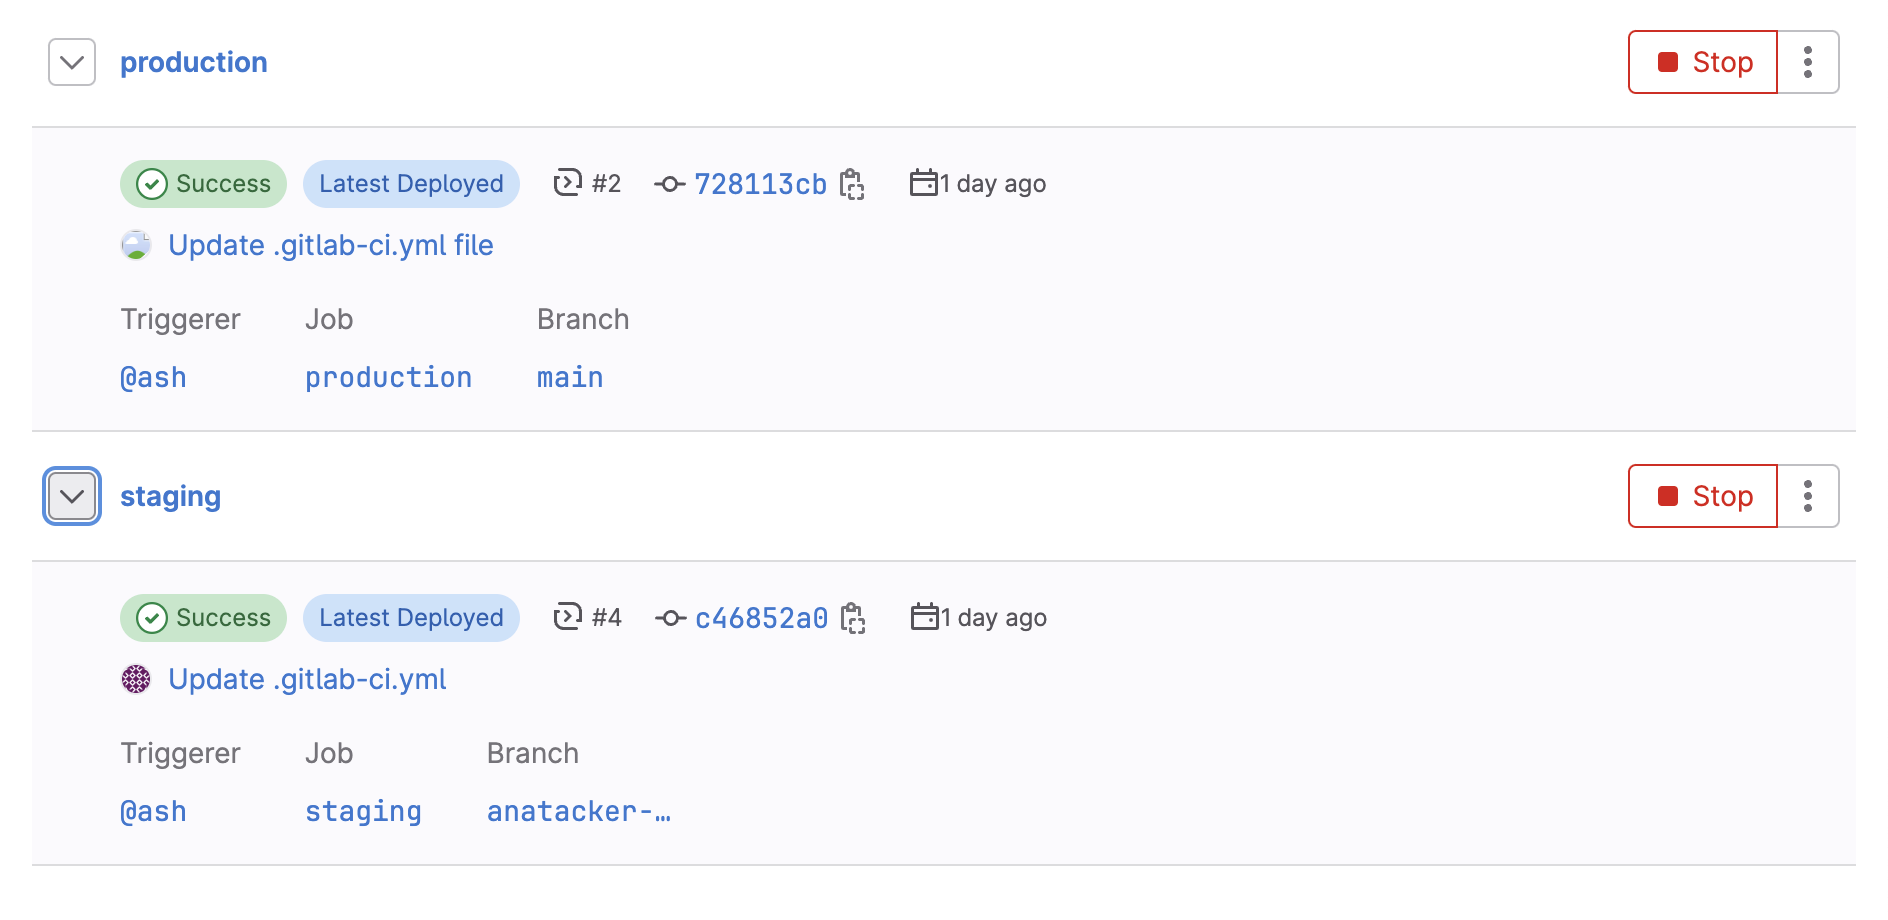Click the purple avatar beside Update .gitlab-ci.yml

(136, 679)
